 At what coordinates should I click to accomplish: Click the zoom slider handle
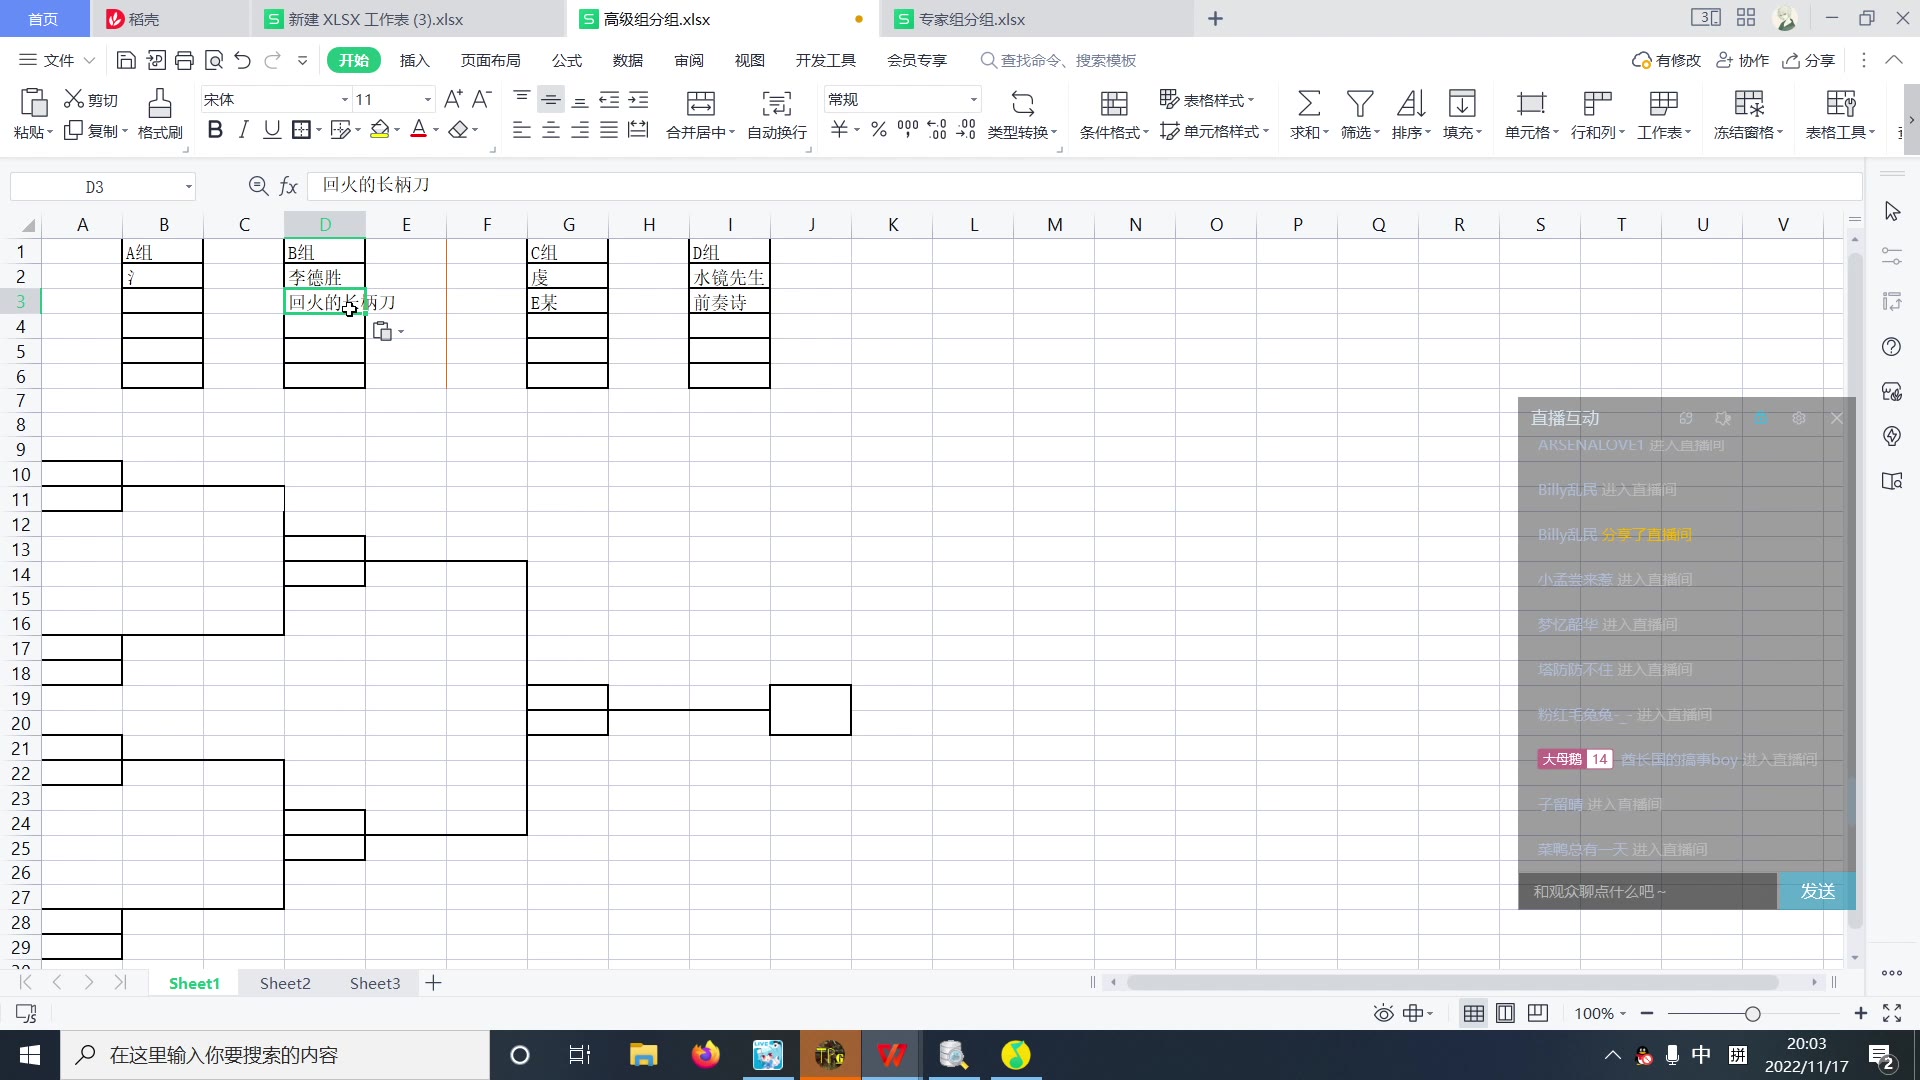click(1752, 1014)
